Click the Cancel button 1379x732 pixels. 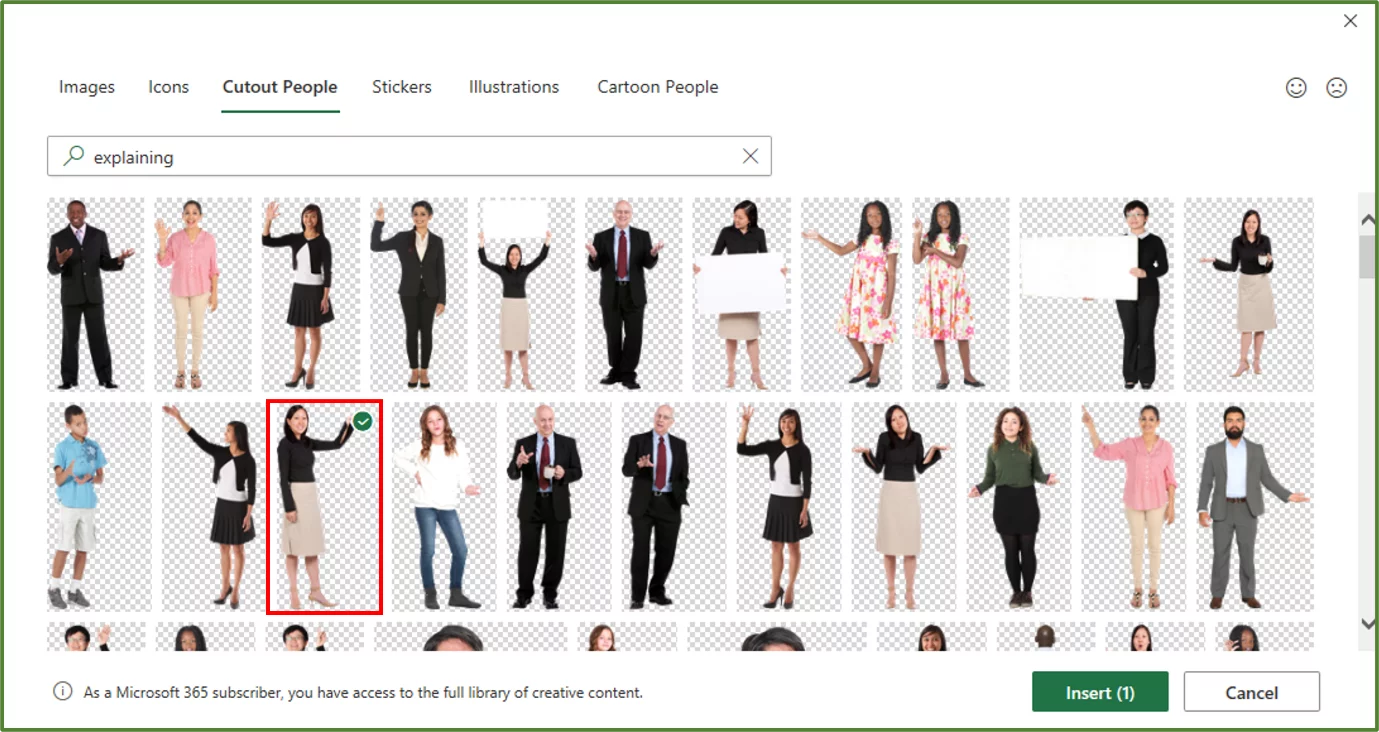(x=1251, y=691)
